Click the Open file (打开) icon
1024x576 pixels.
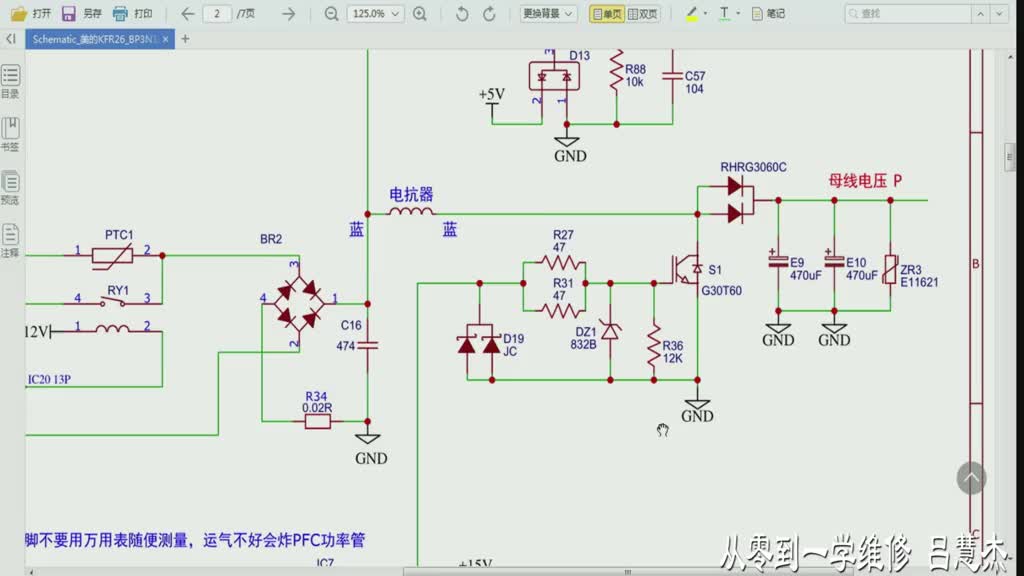(x=19, y=14)
